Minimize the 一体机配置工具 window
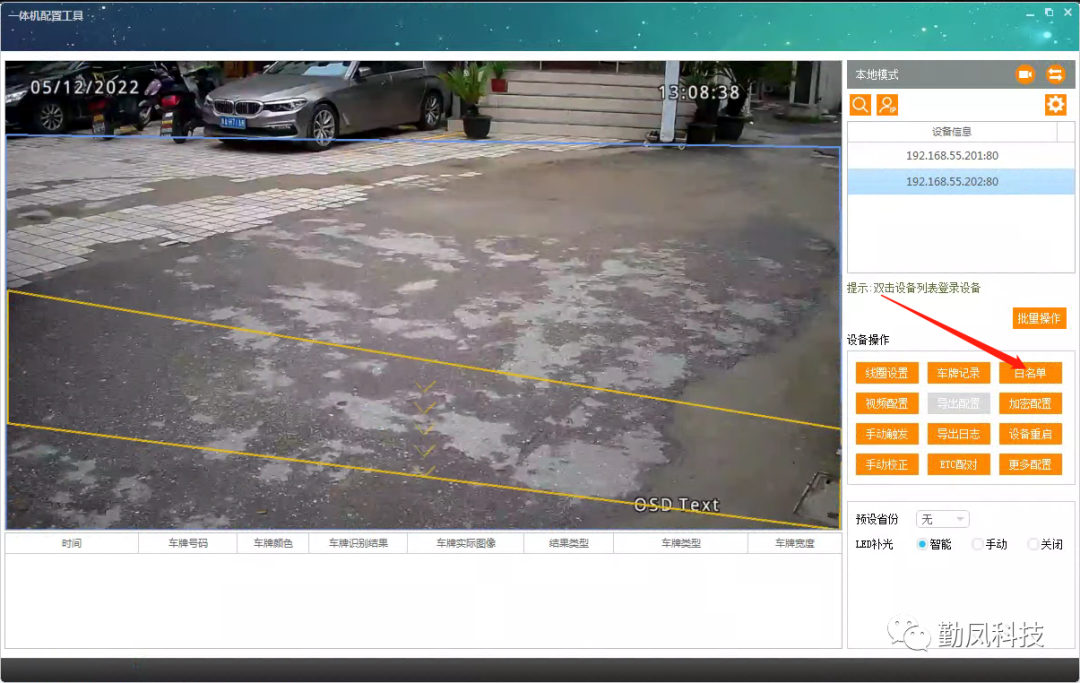This screenshot has width=1080, height=683. click(x=1030, y=13)
